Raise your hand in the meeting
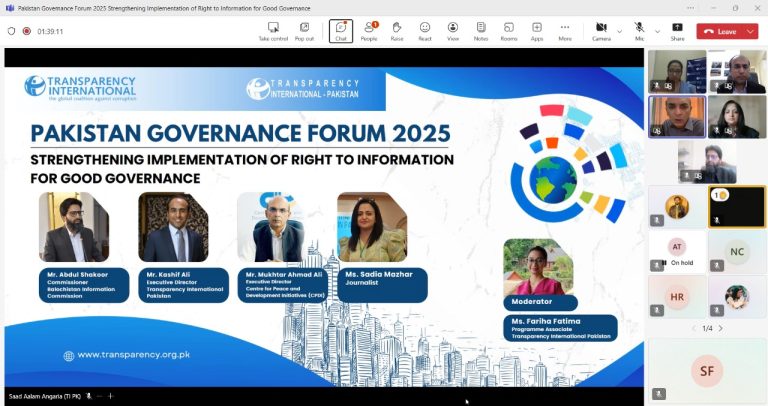The image size is (768, 406). click(x=397, y=30)
